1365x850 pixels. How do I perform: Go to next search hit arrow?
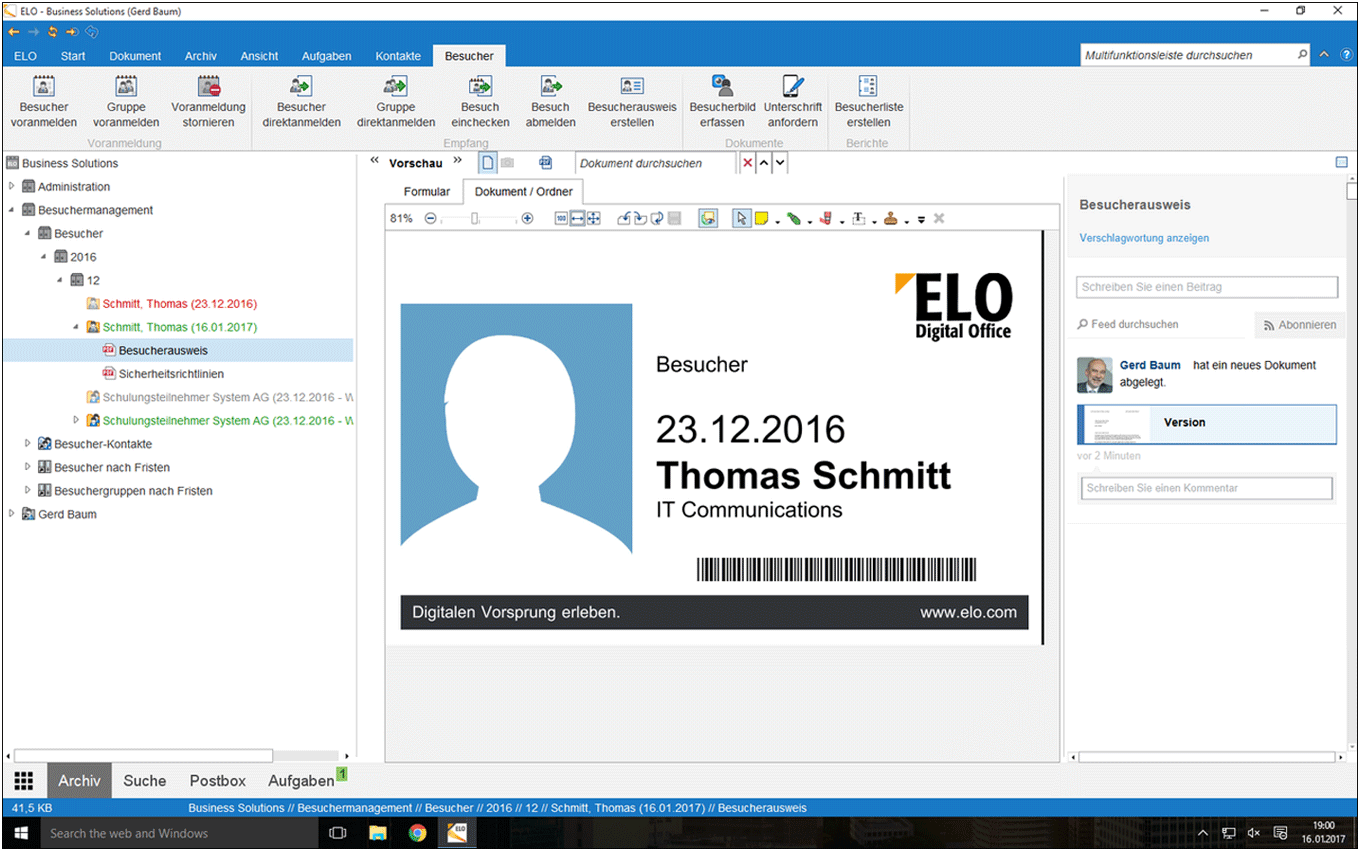coord(780,163)
